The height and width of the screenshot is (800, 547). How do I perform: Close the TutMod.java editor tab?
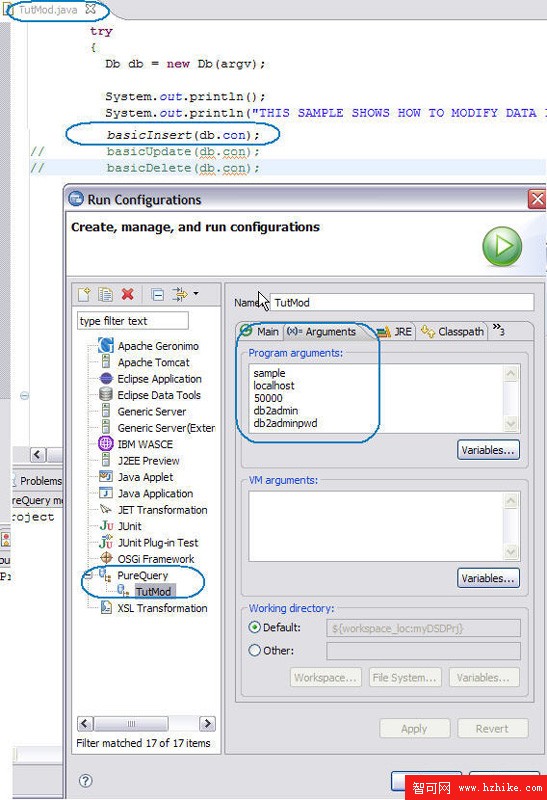[90, 9]
